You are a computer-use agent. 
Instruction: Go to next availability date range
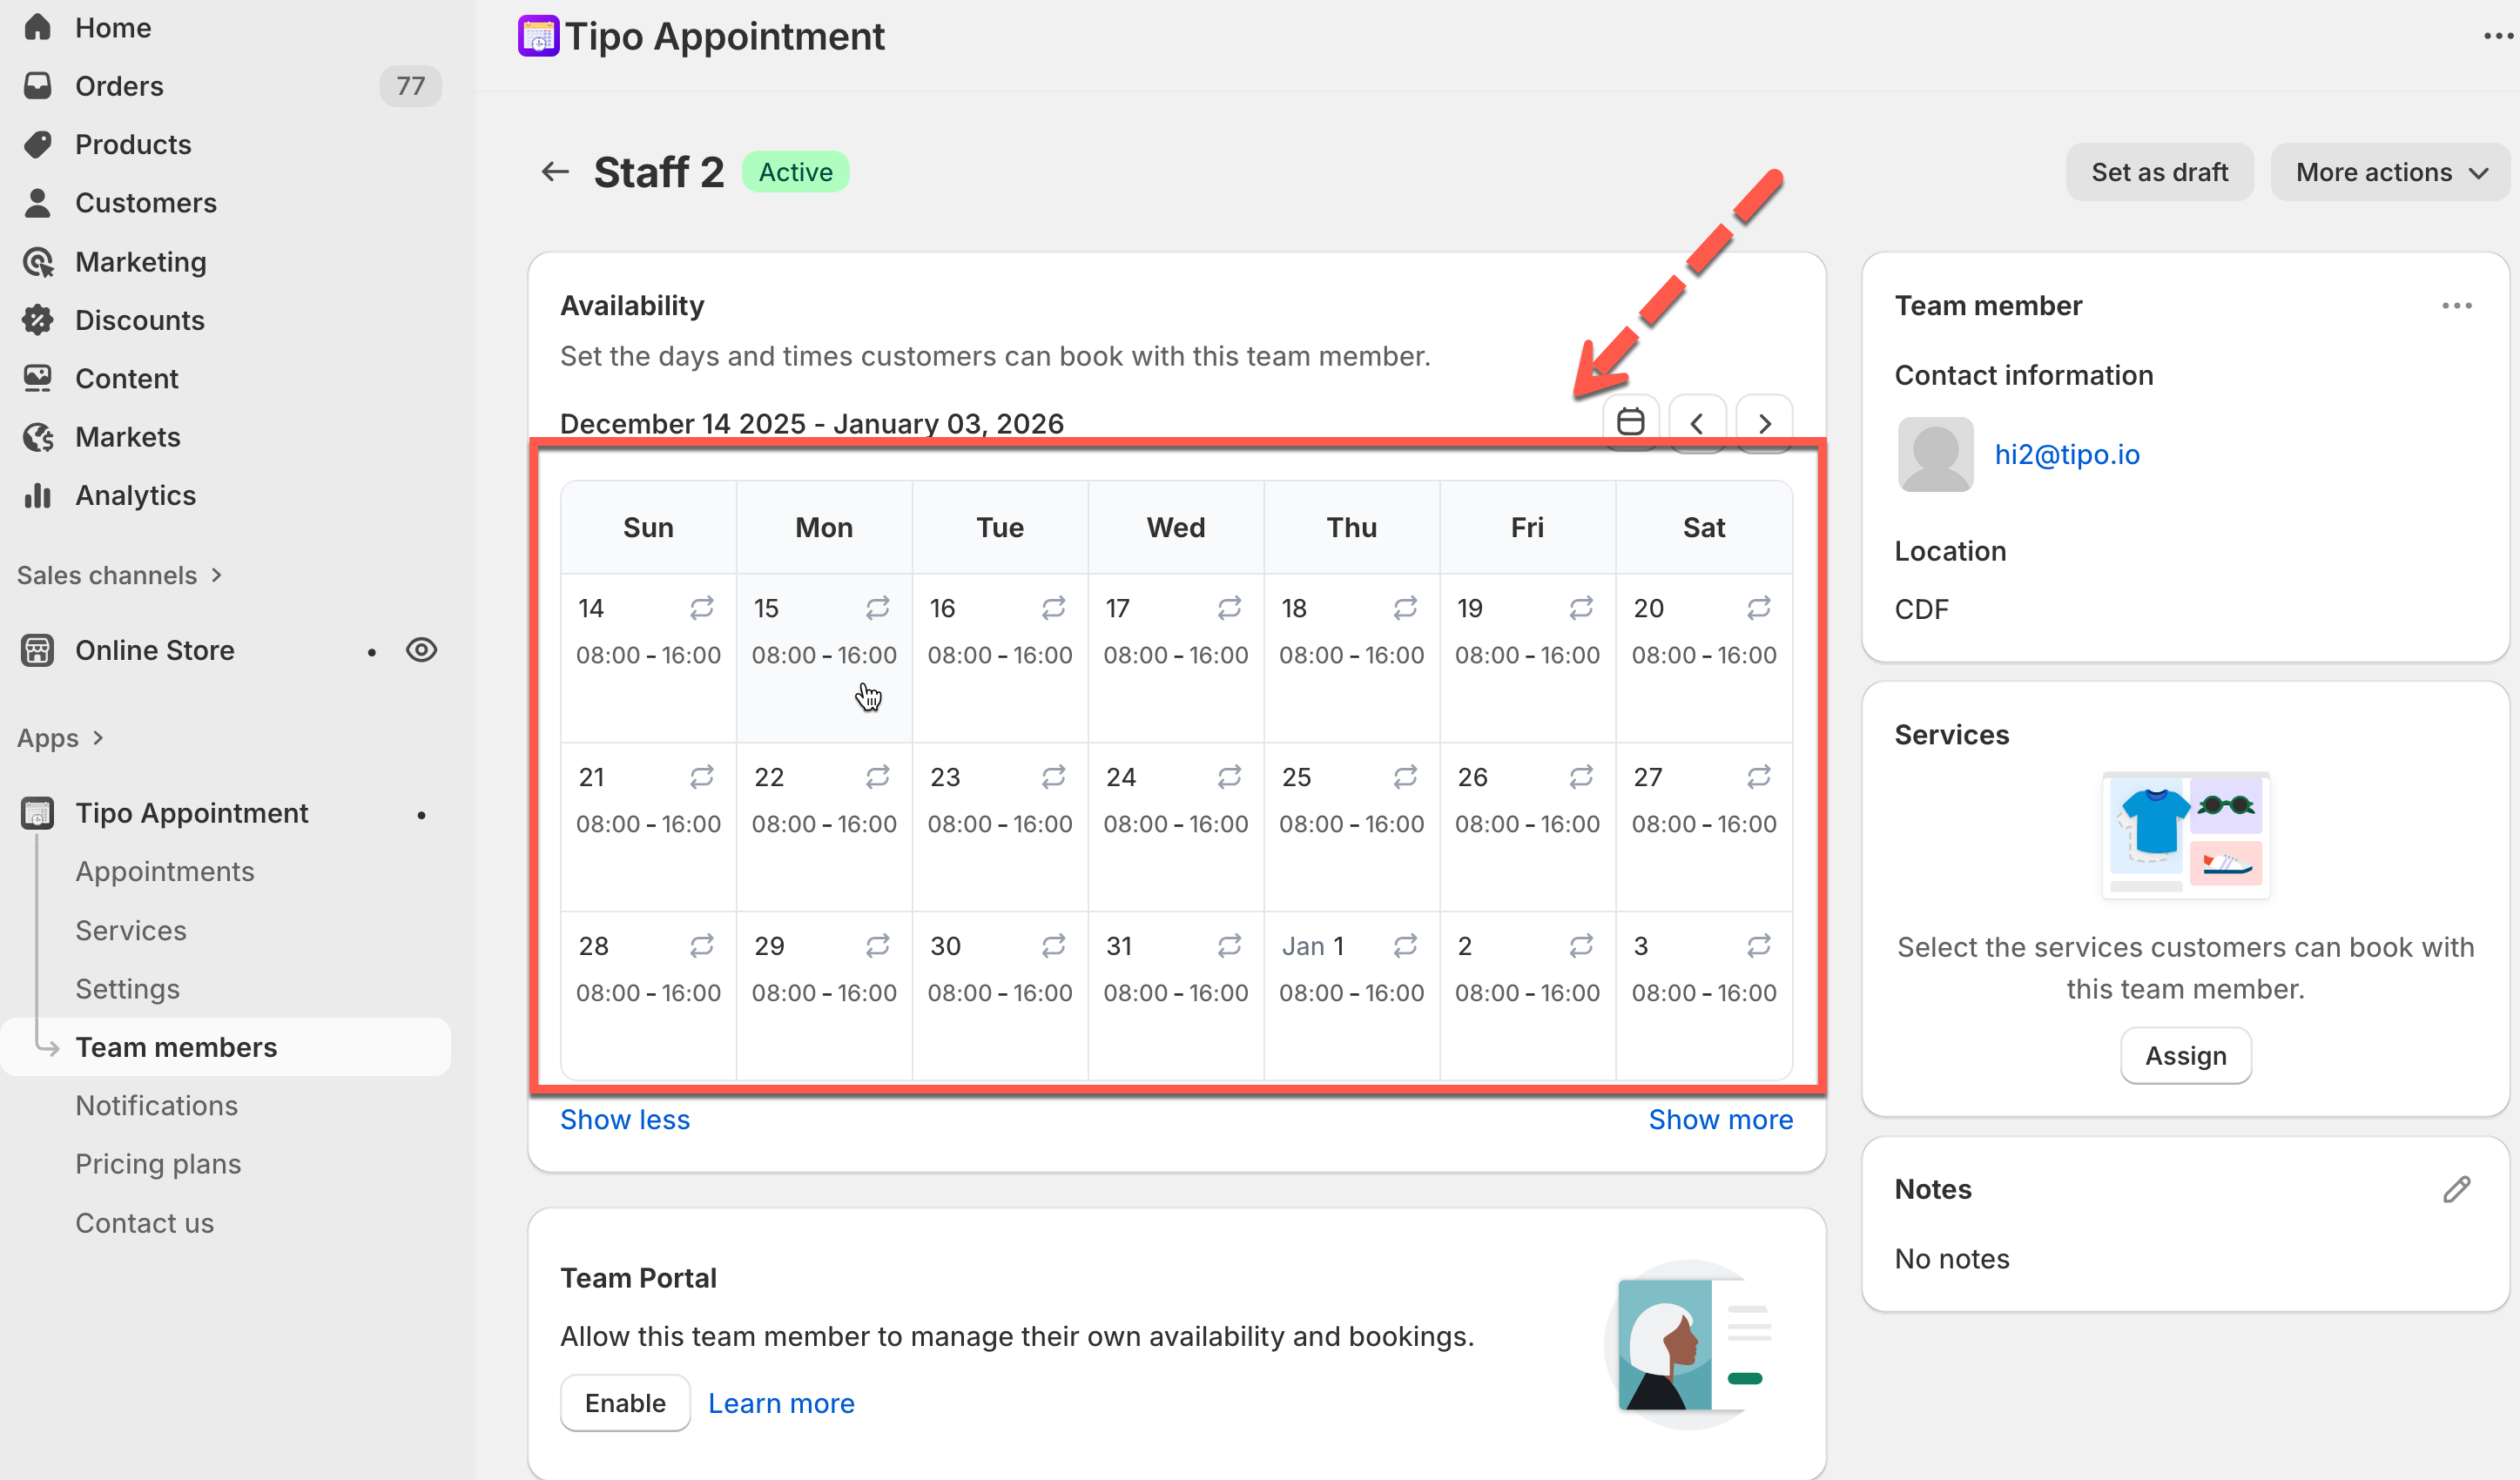tap(1764, 423)
